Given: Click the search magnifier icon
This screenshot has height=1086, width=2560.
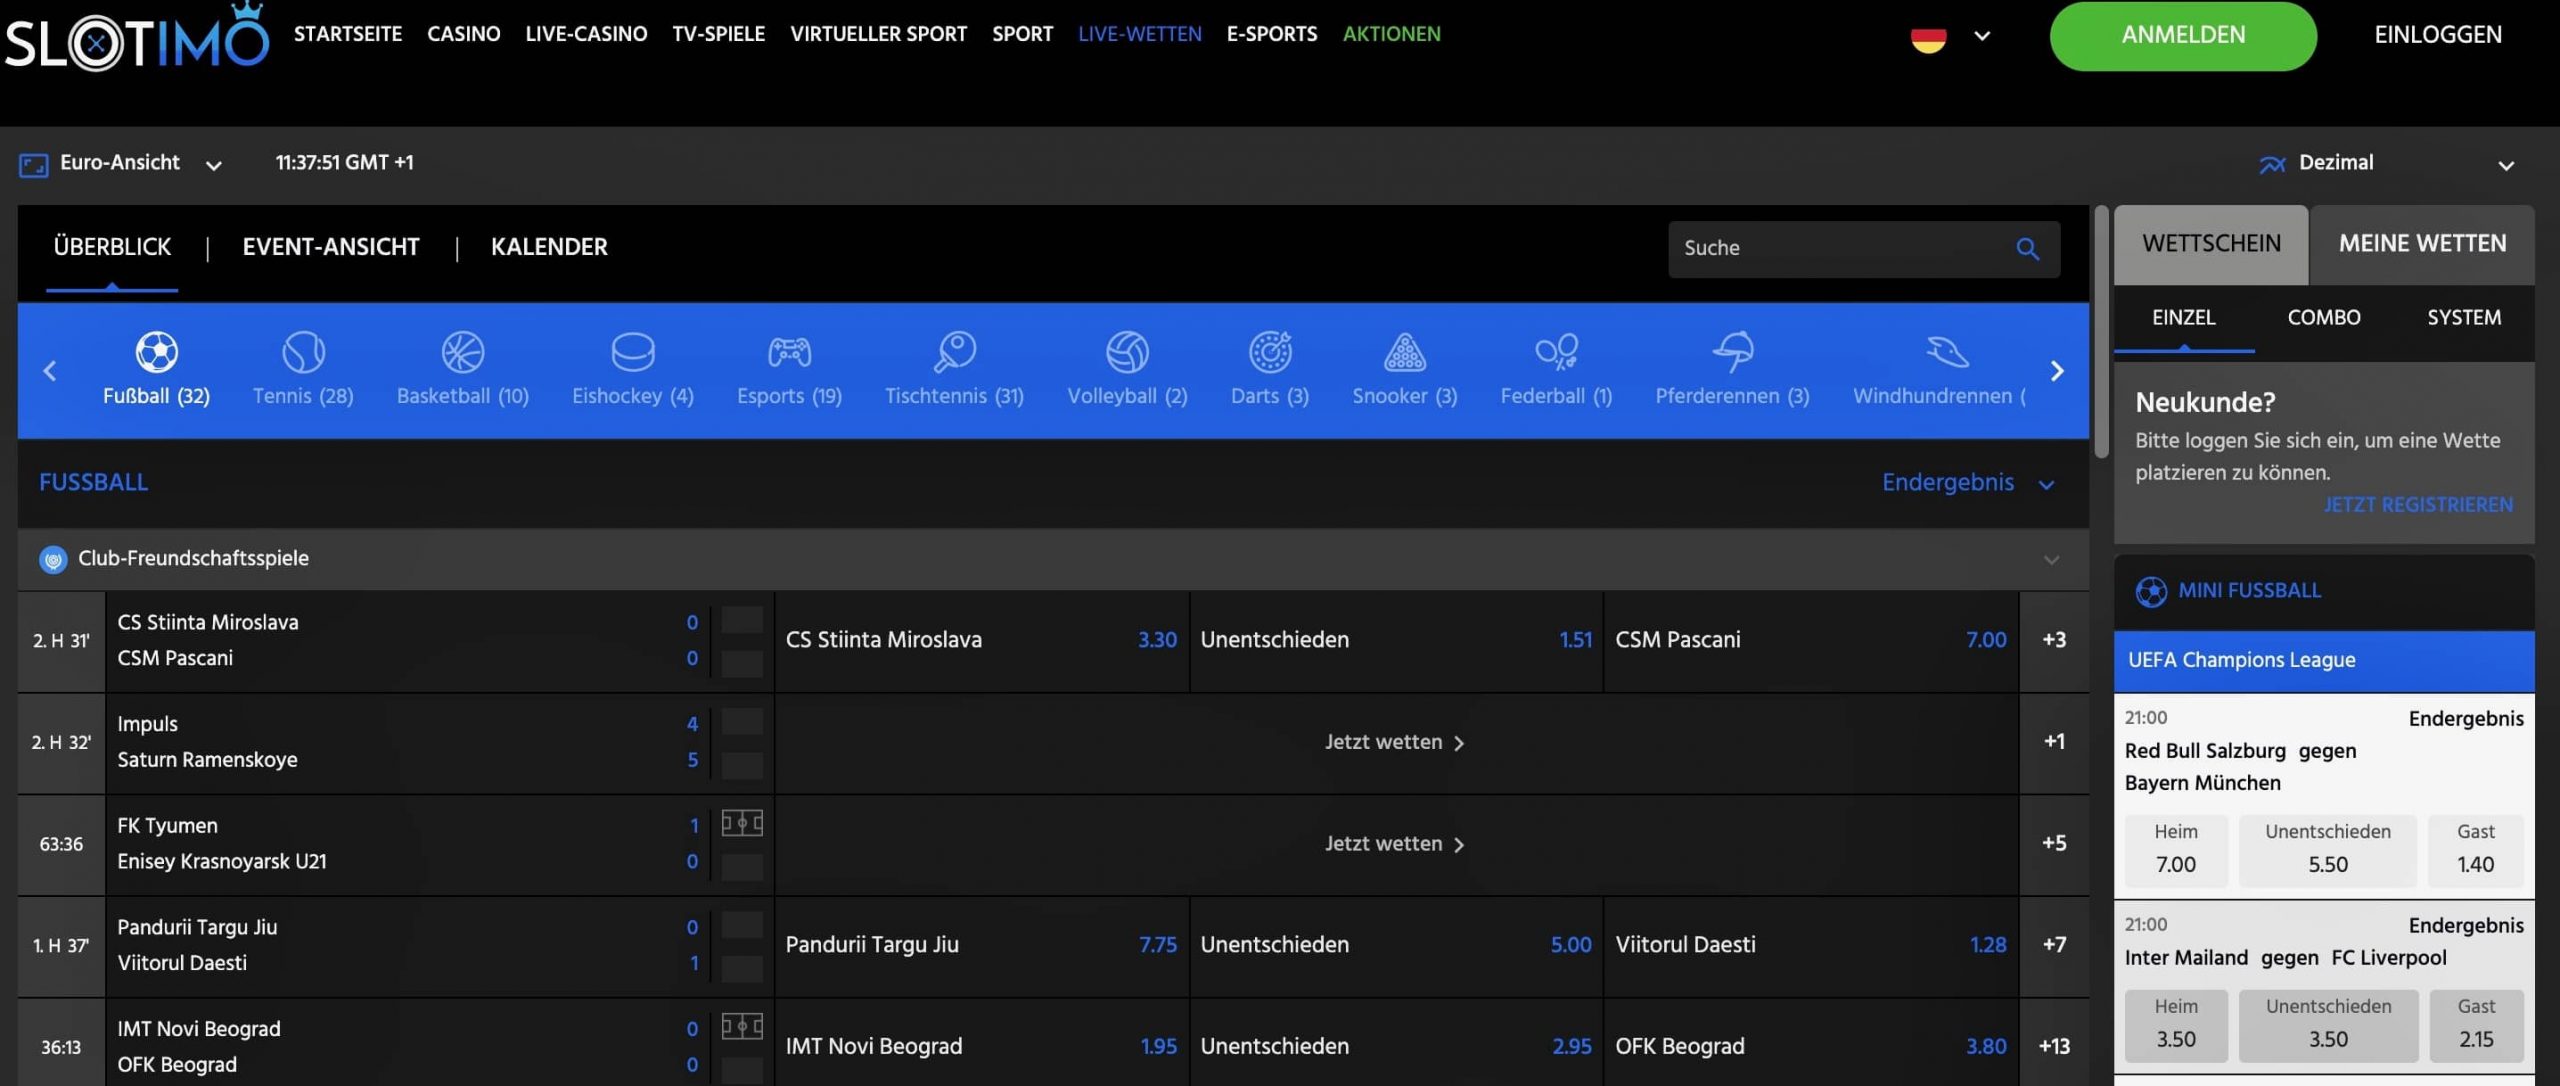Looking at the screenshot, I should pyautogui.click(x=2028, y=249).
